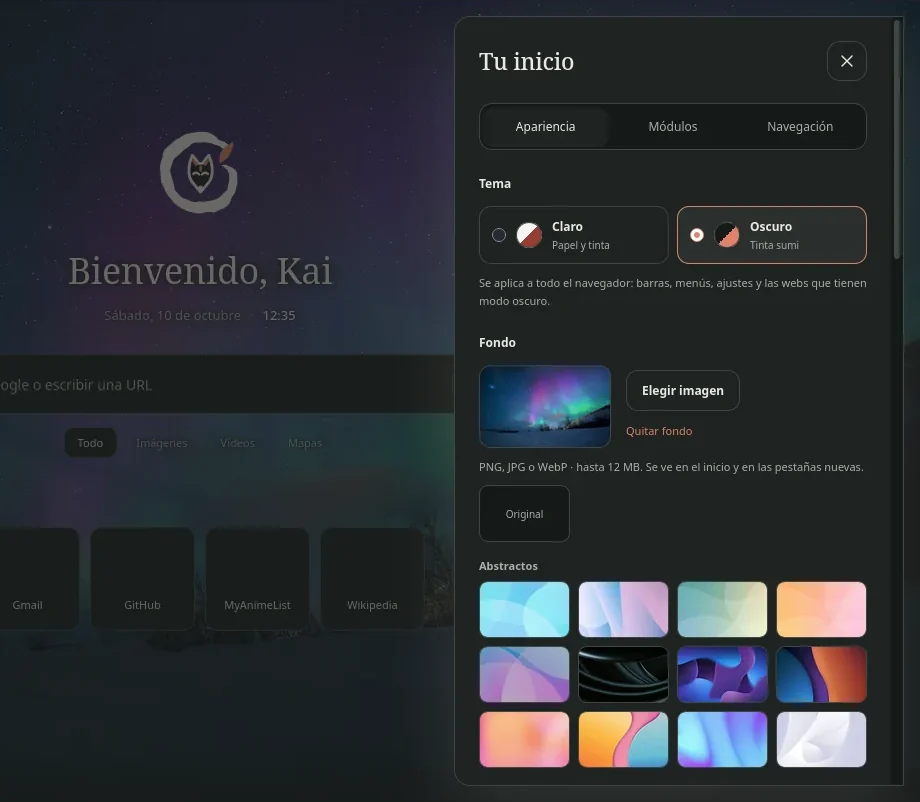Go to the Navegación tab

tap(800, 127)
